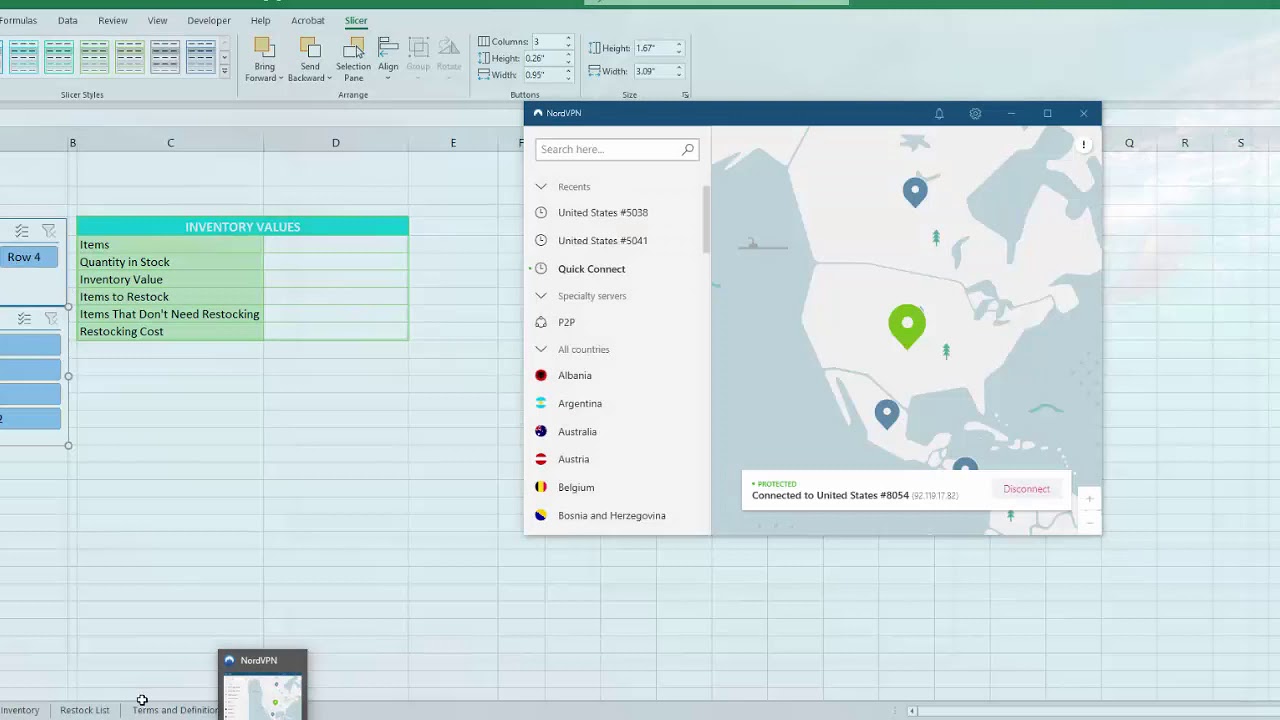
Task: Click the button Width input field
Action: 542,75
